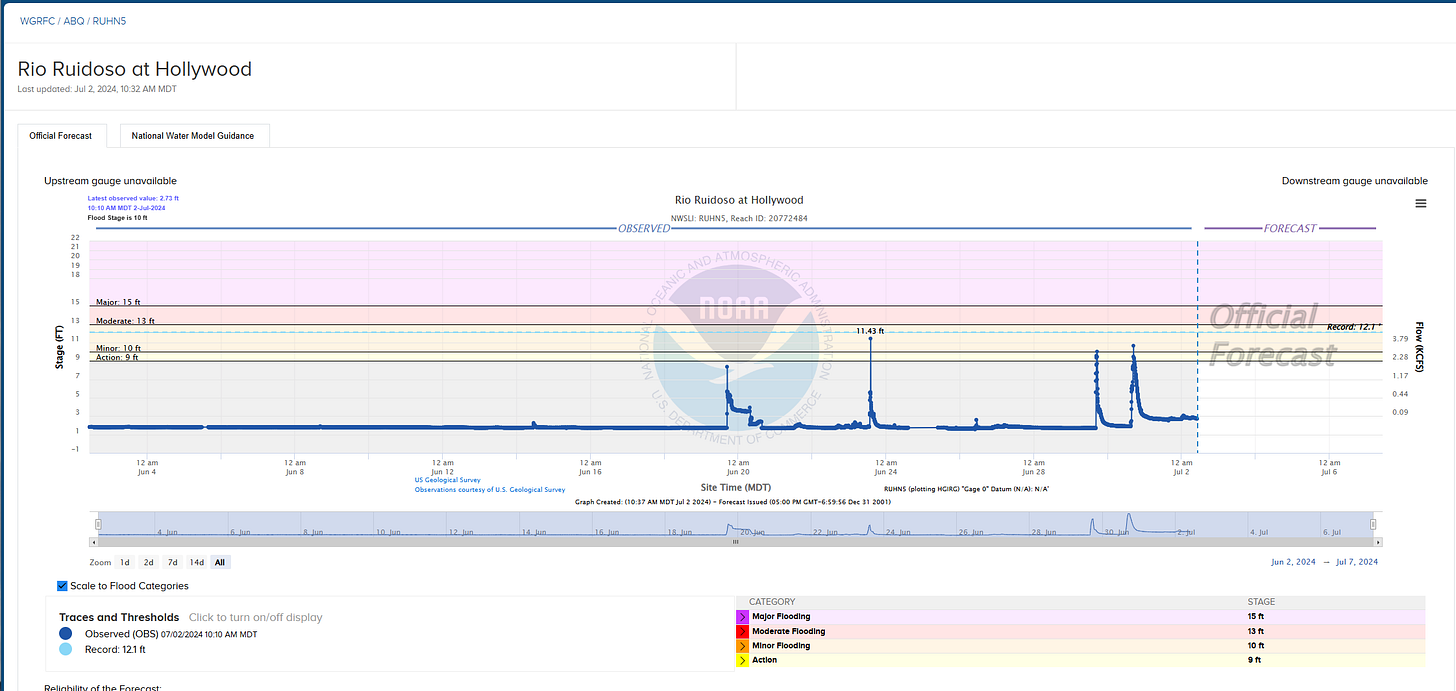Open the WGRFC breadcrumb link
The width and height of the screenshot is (1456, 691).
pyautogui.click(x=36, y=20)
